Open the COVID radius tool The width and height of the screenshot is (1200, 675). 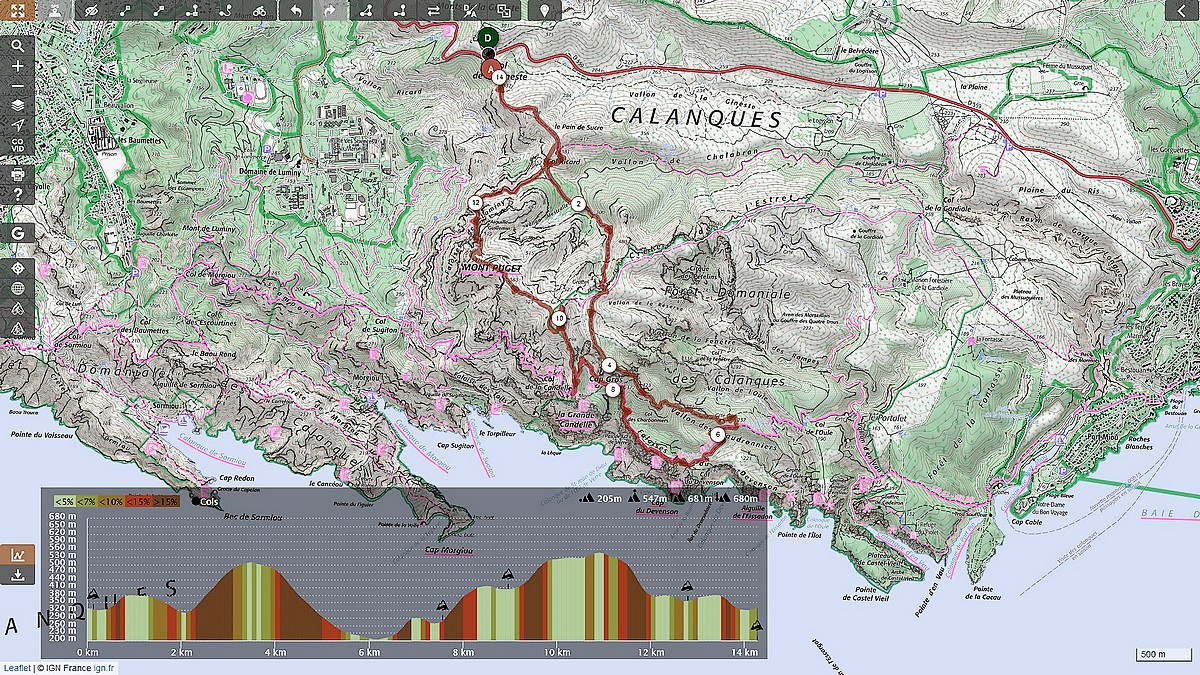[18, 146]
